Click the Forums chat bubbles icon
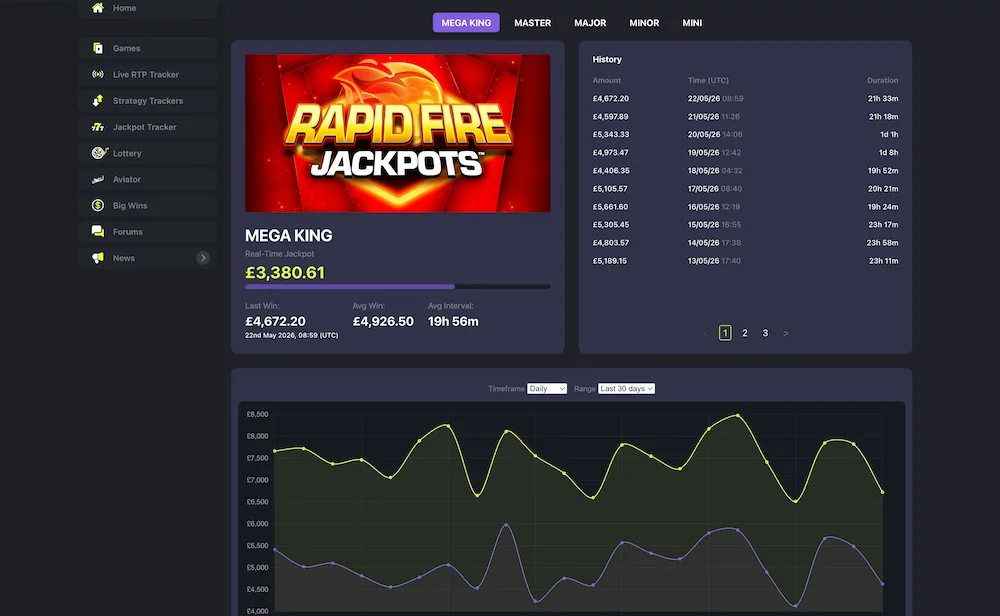 [x=98, y=231]
